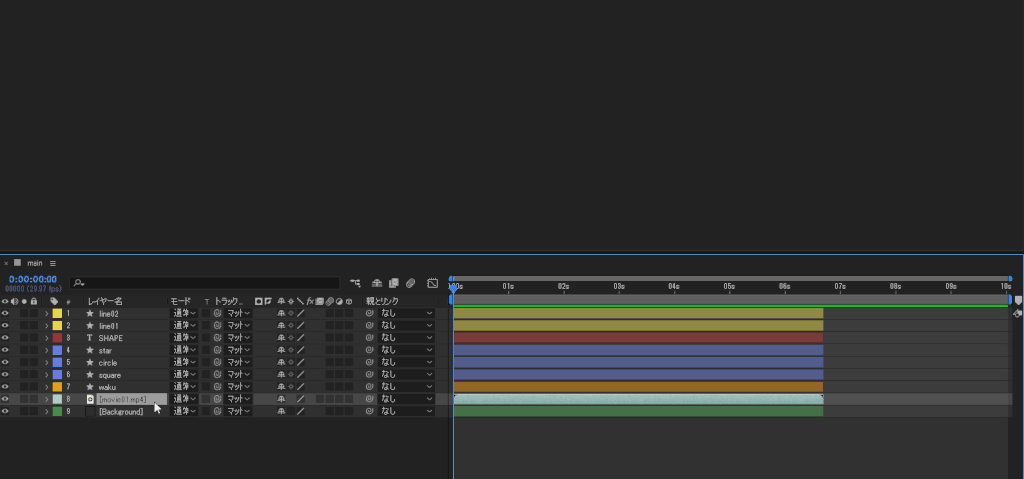This screenshot has height=479, width=1024.
Task: Select the waku layer name
Action: (107, 387)
